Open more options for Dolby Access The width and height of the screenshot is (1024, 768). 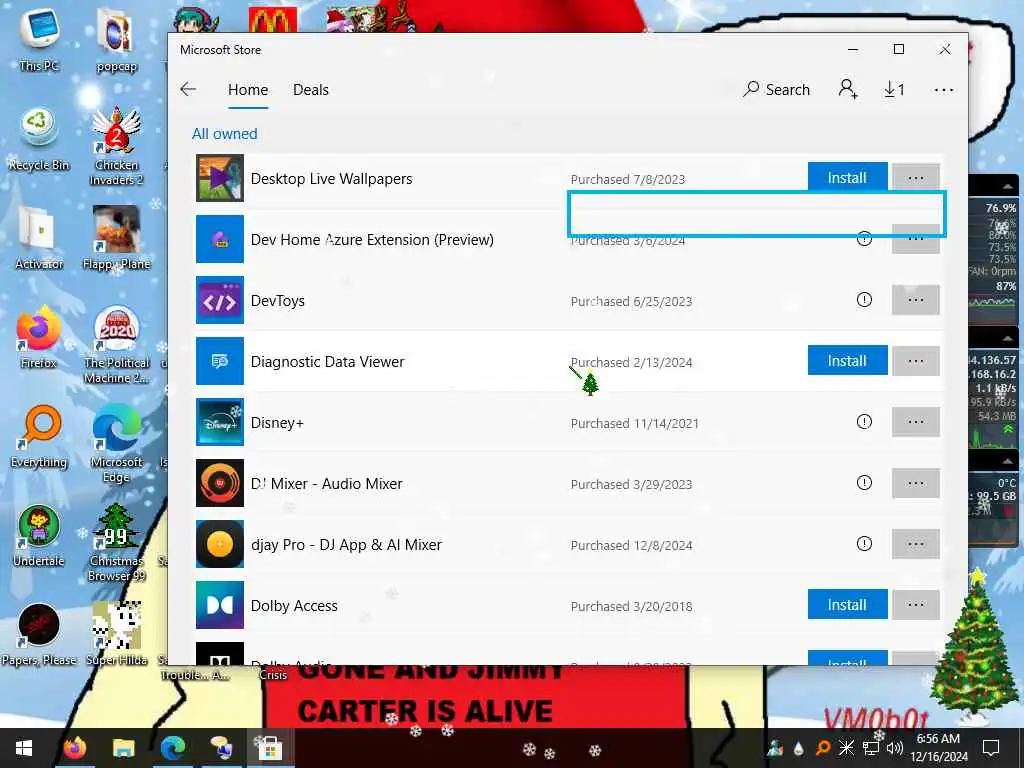tap(916, 605)
